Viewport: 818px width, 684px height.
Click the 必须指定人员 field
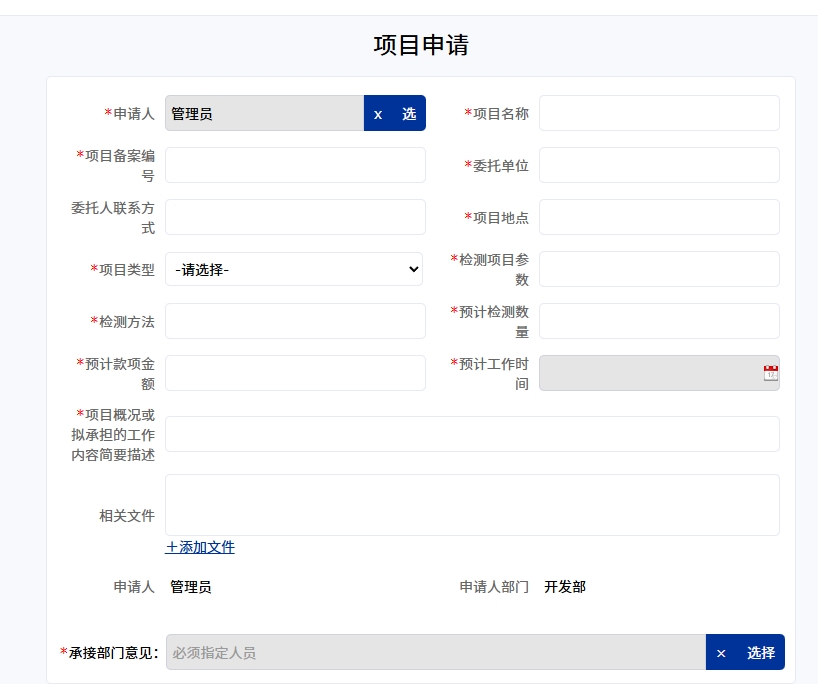click(x=436, y=652)
